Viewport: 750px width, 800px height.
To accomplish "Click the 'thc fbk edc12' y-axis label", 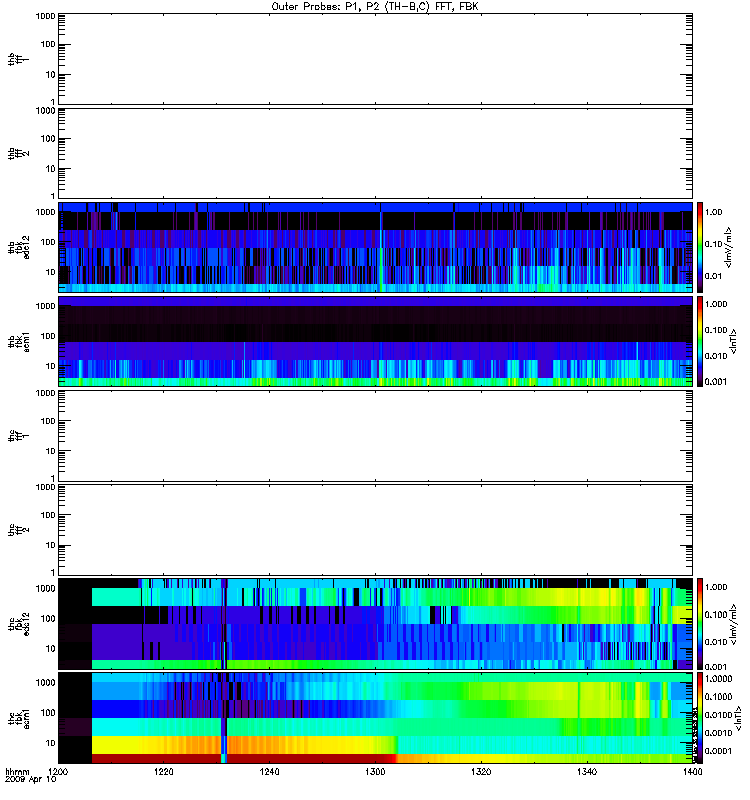I will coord(19,624).
